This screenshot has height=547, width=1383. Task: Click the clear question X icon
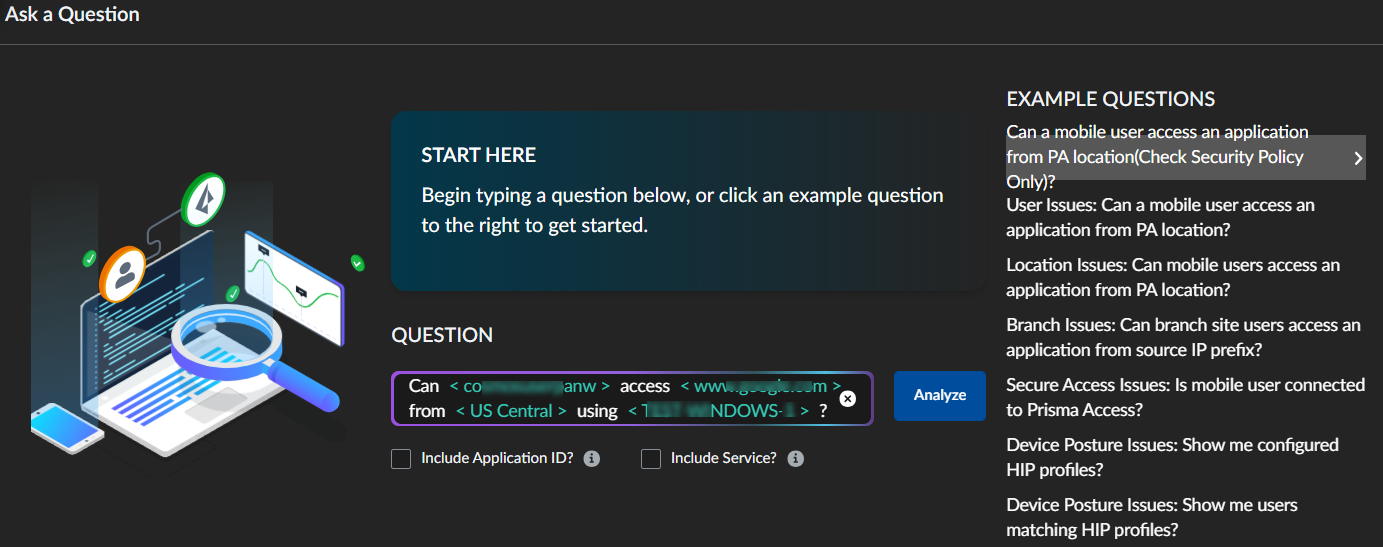tap(847, 398)
